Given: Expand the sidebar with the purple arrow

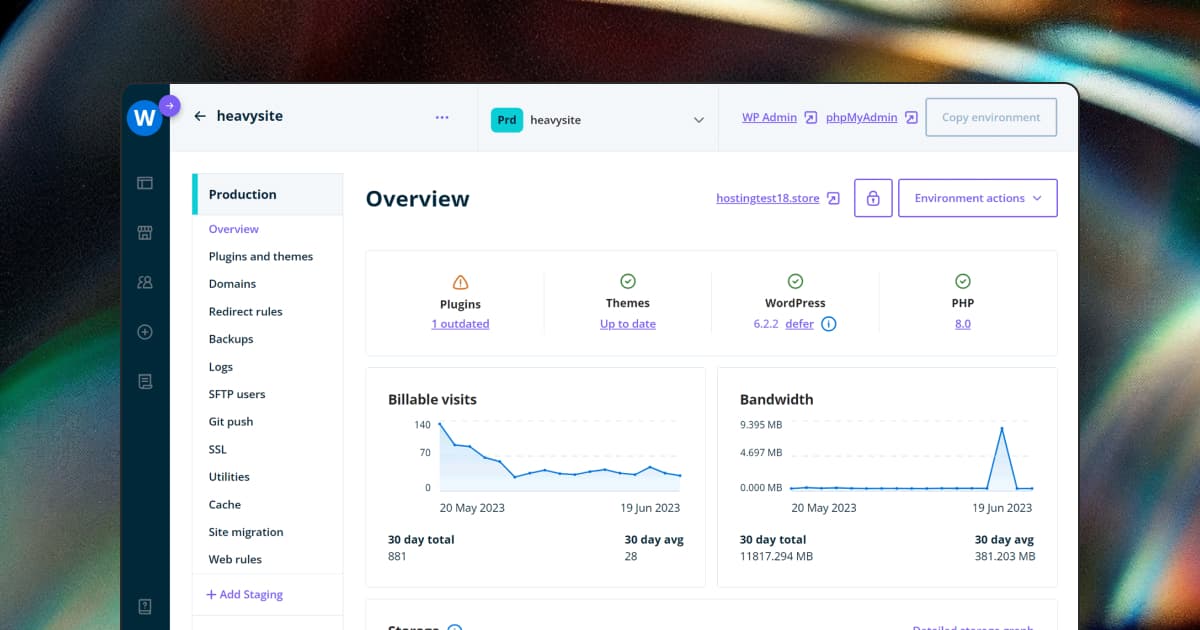Looking at the screenshot, I should click(x=170, y=105).
